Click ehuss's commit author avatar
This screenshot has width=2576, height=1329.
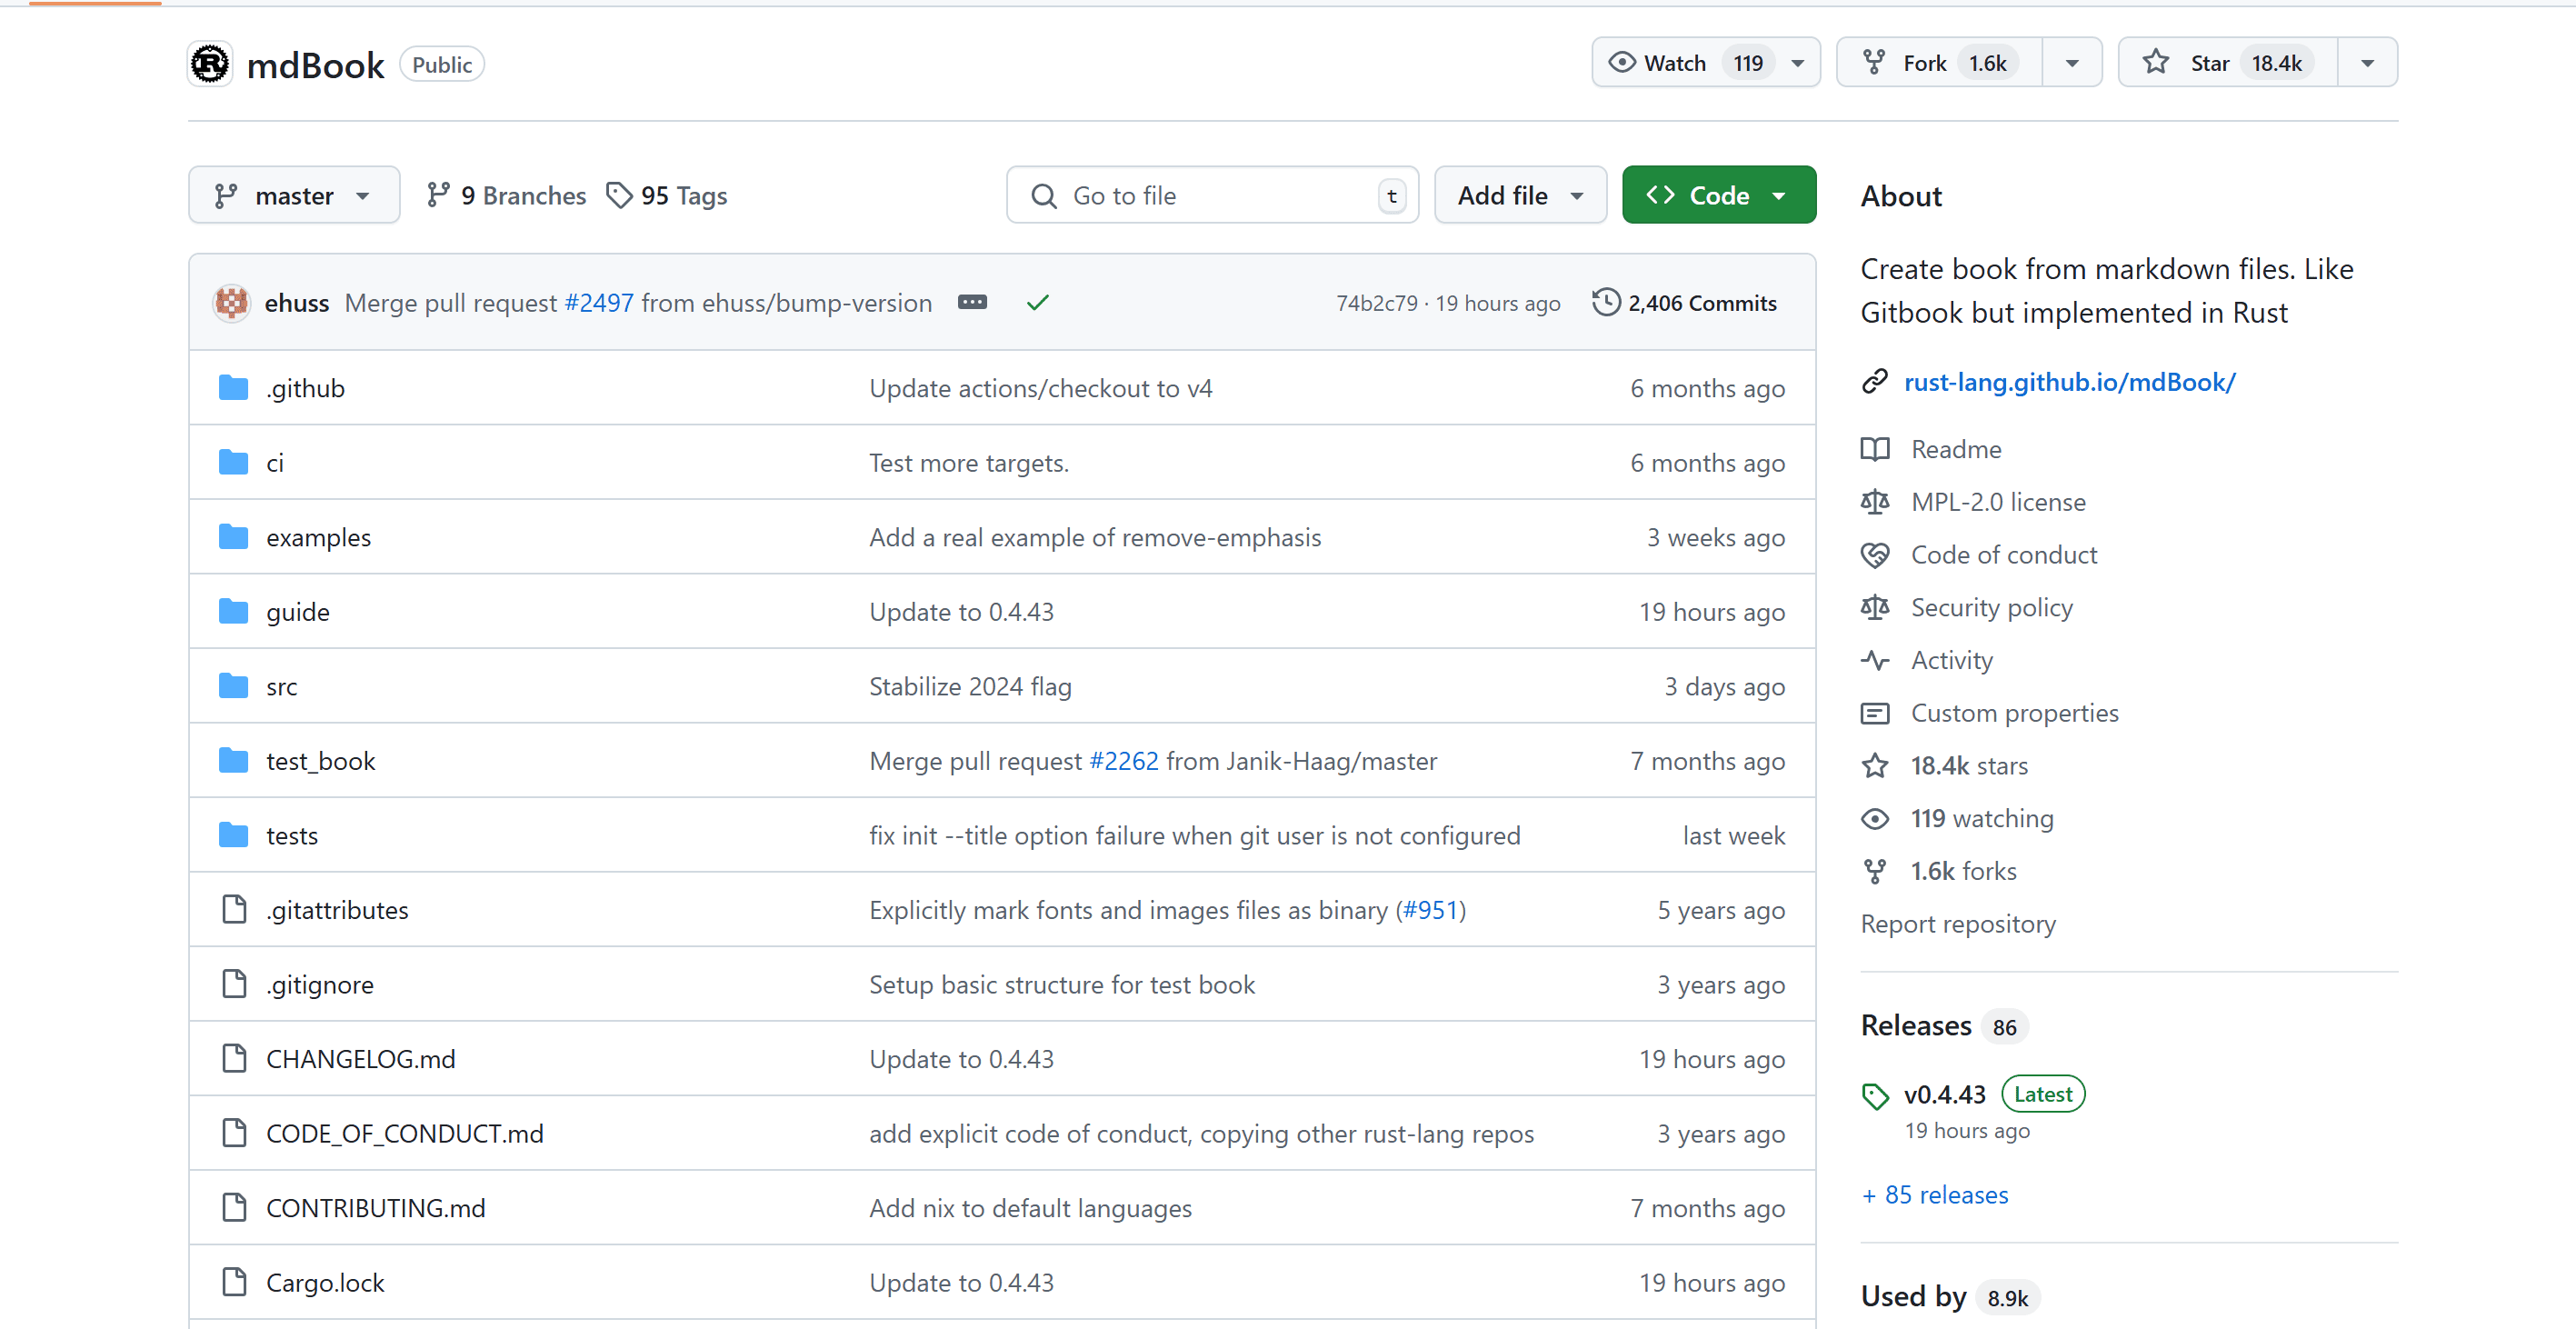tap(232, 303)
